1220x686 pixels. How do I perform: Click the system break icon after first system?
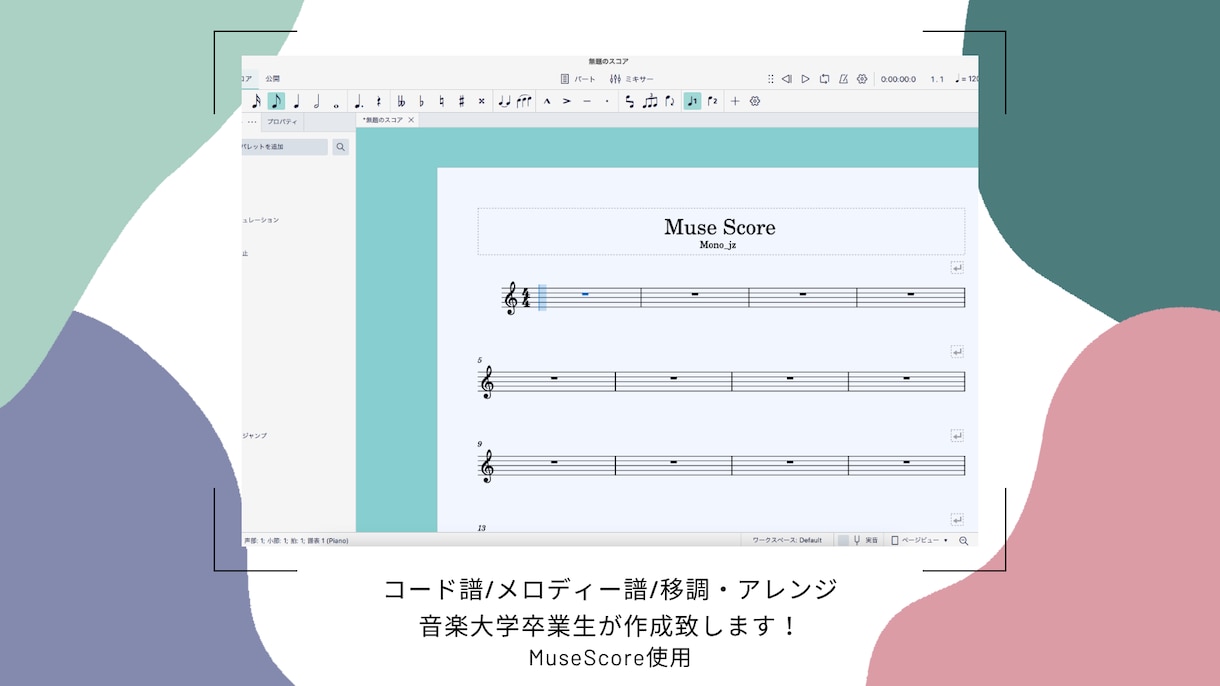[957, 267]
